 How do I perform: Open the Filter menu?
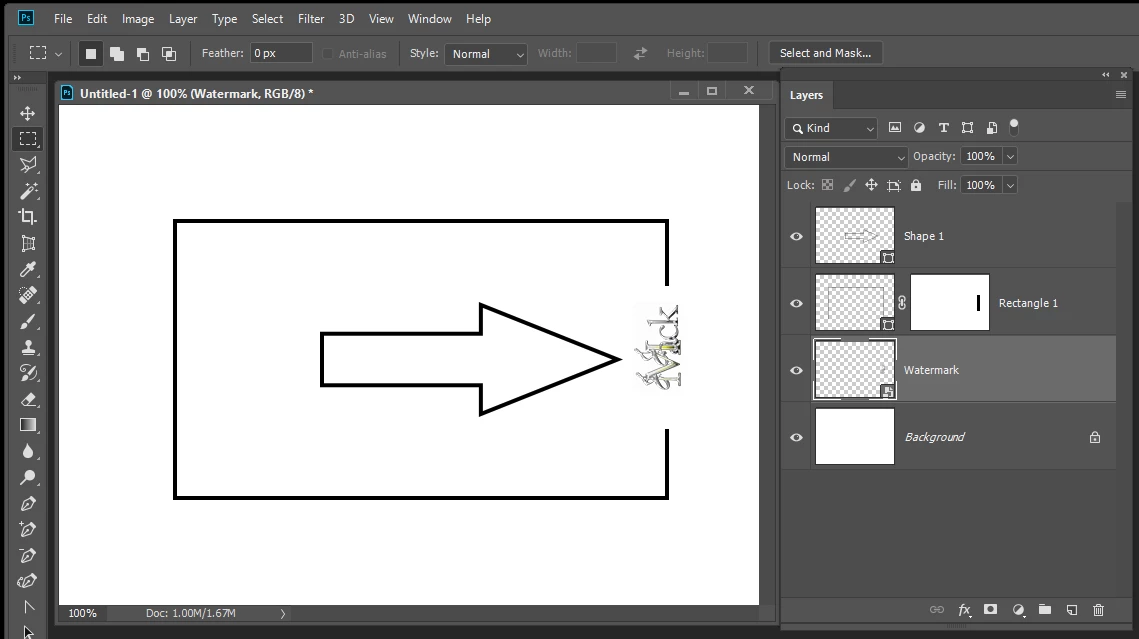(311, 19)
